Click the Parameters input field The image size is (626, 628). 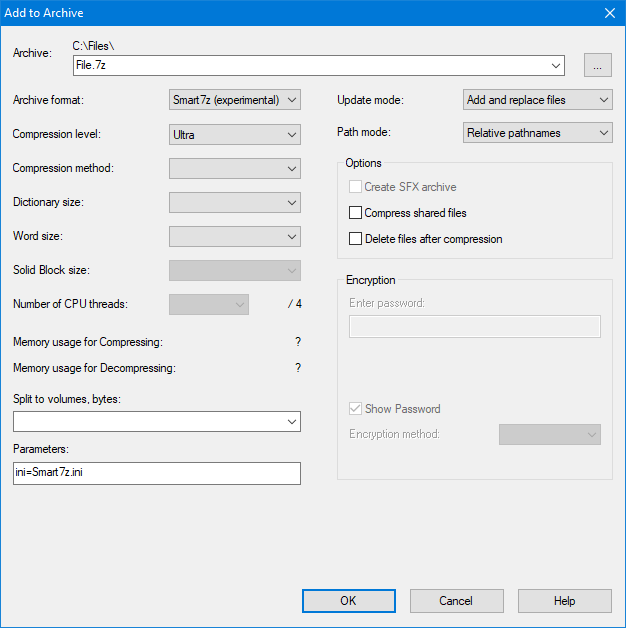(x=156, y=473)
